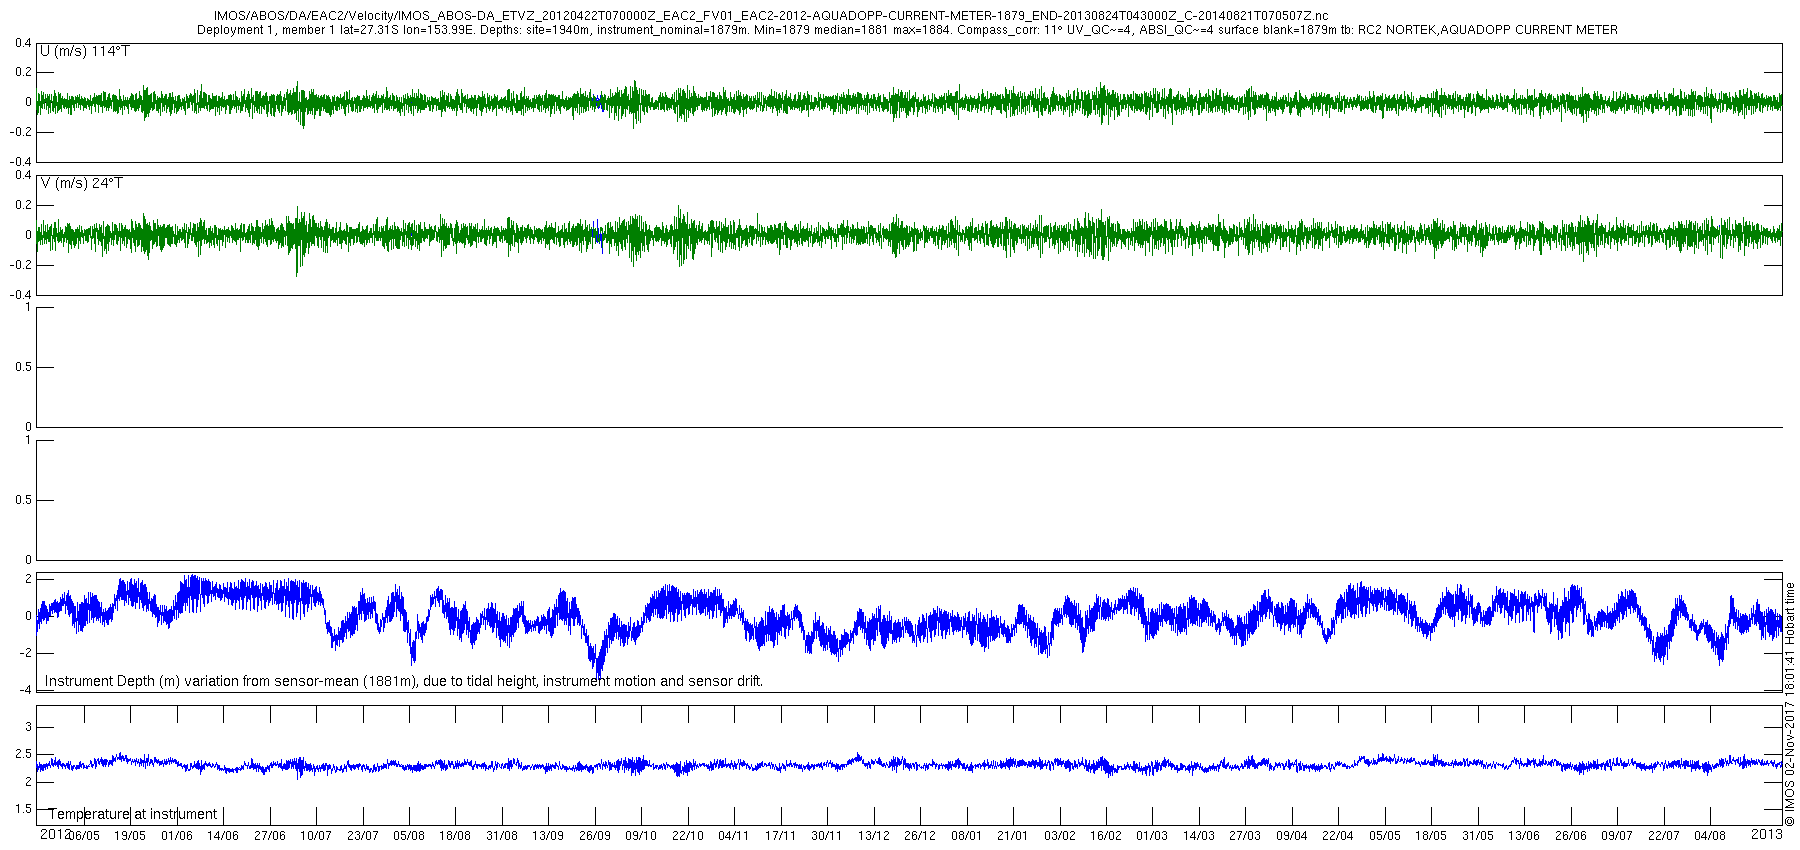Click the '31/08' date tick label
1800x850 pixels.
tap(502, 836)
